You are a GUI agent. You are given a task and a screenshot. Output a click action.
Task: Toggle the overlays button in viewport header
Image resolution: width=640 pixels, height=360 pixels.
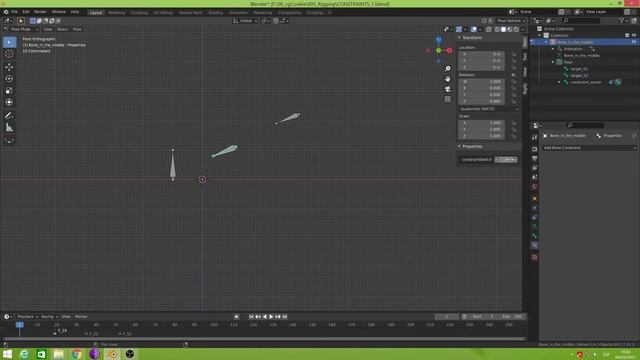tap(473, 29)
